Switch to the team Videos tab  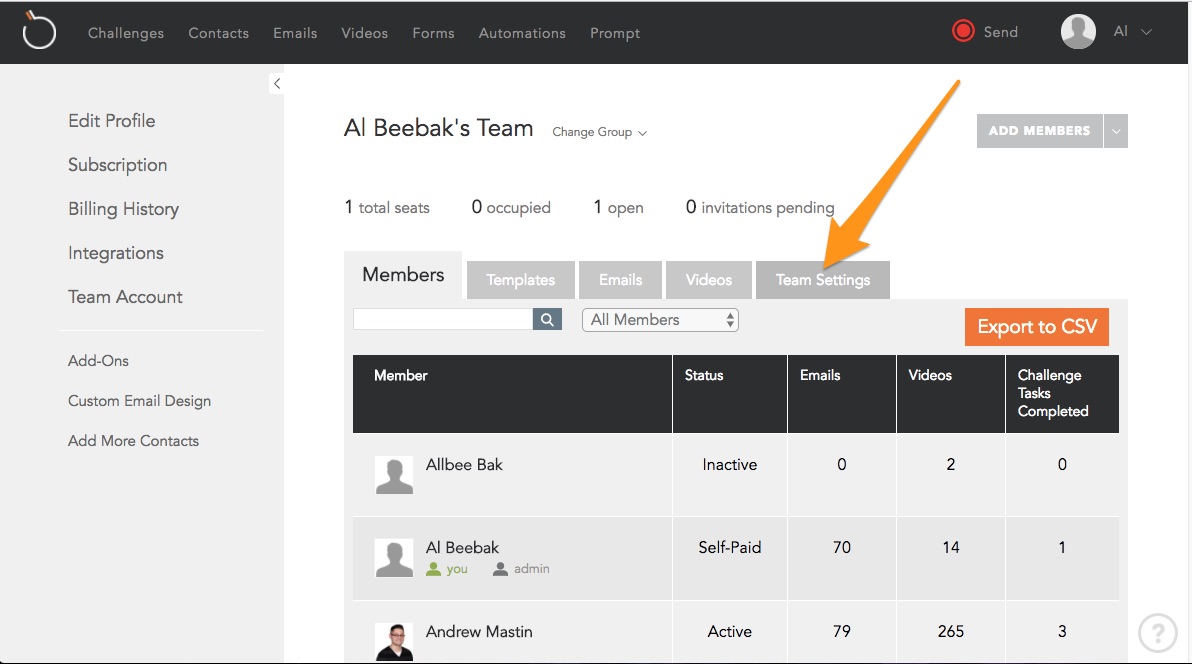coord(709,280)
